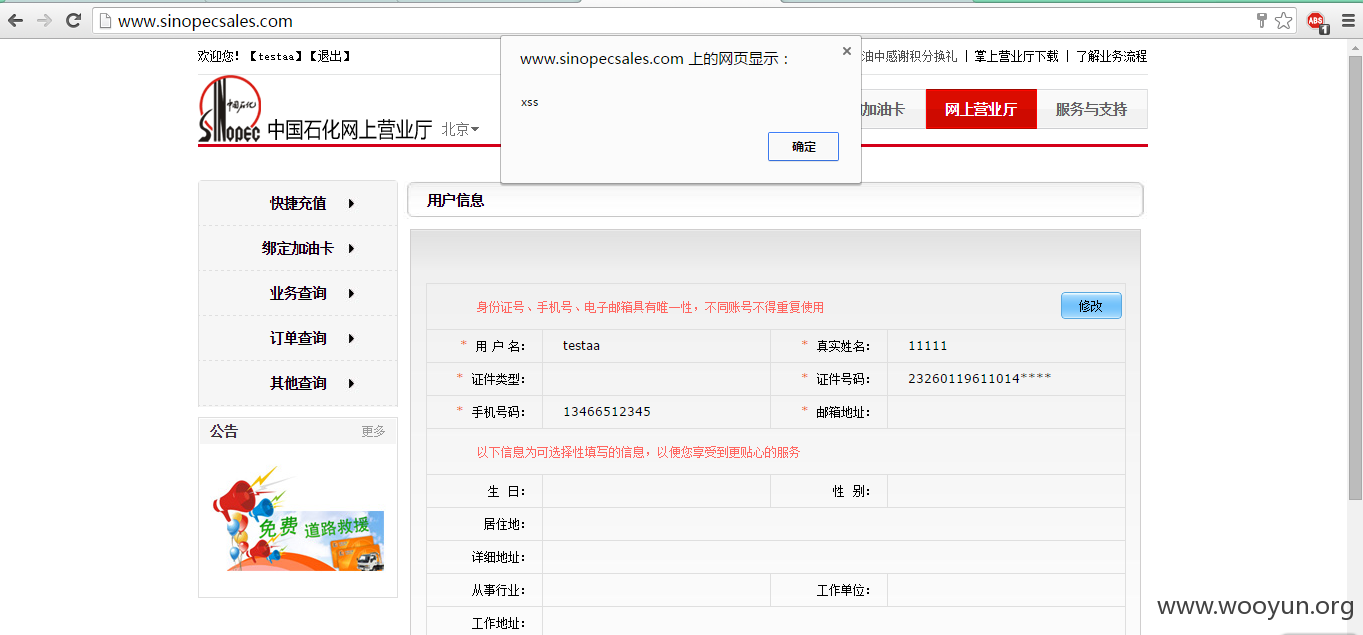Confirm the xss alert with 确定
This screenshot has width=1363, height=635.
(x=803, y=146)
